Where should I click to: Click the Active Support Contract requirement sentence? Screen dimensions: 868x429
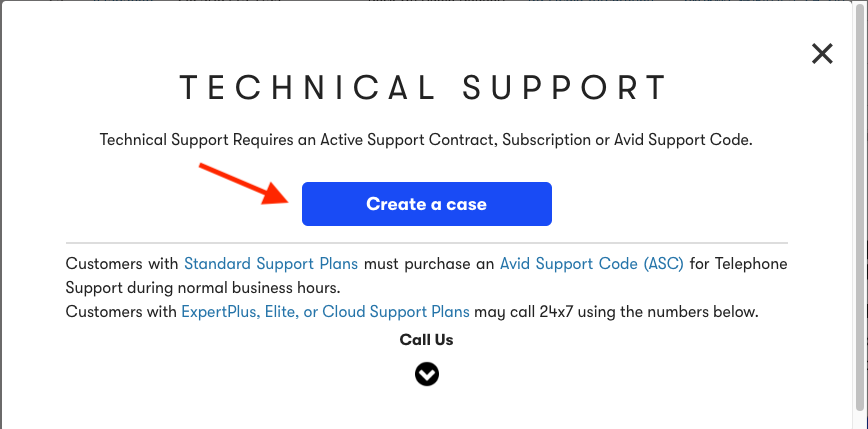pyautogui.click(x=426, y=139)
